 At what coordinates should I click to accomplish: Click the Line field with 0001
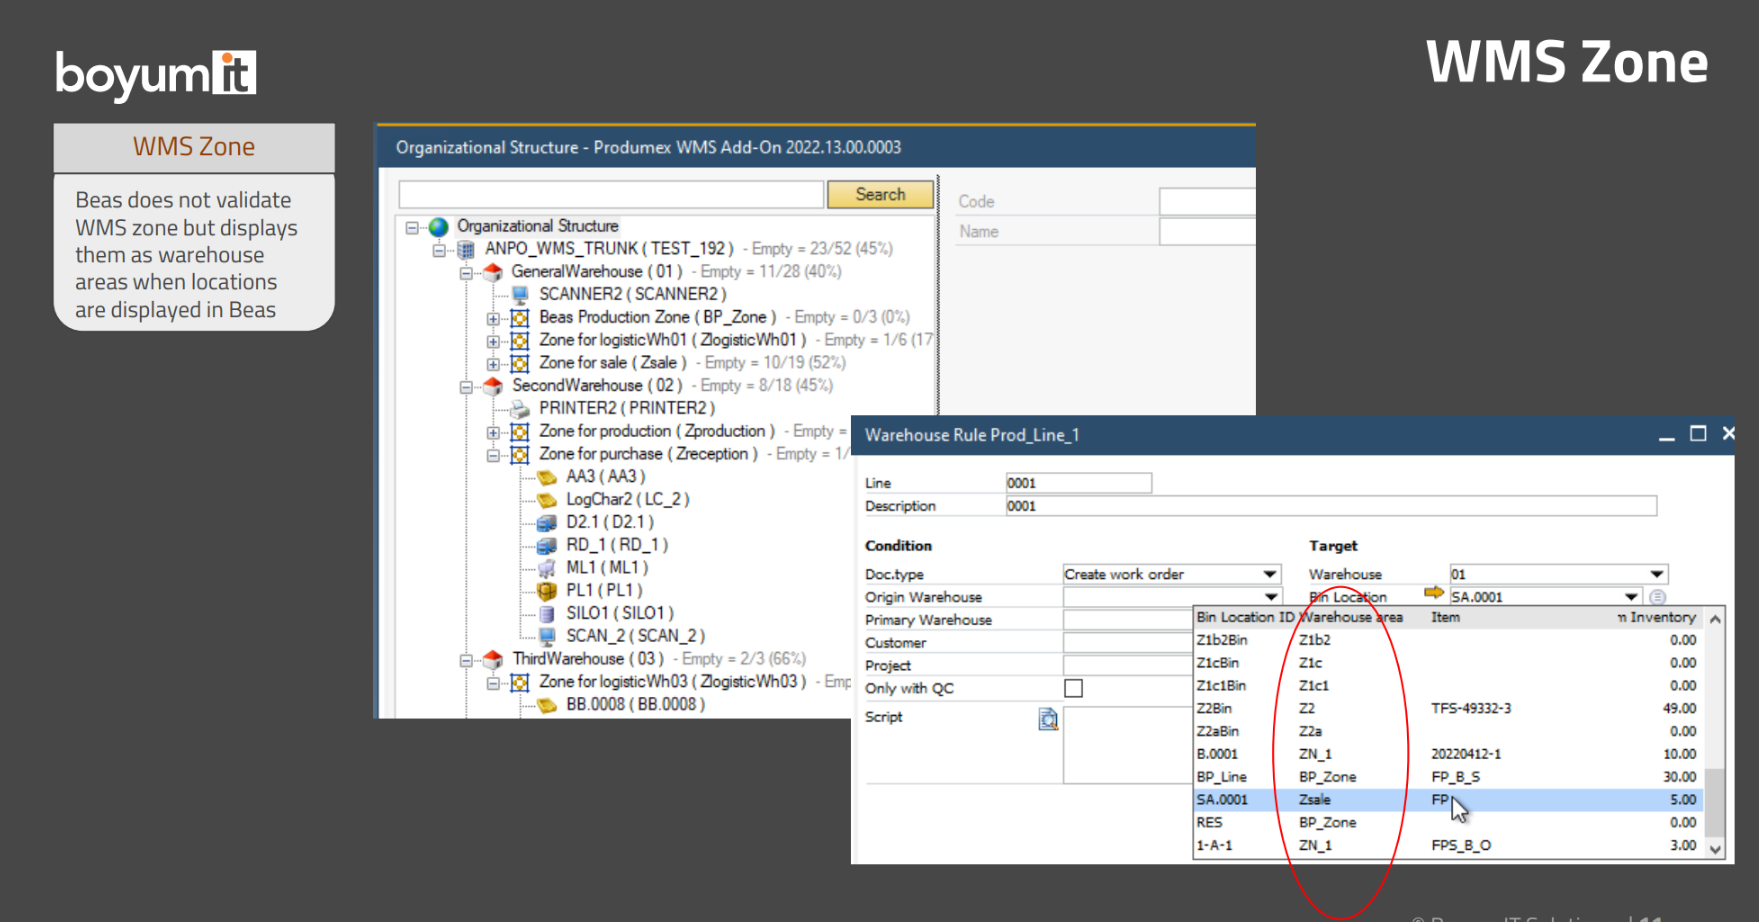pyautogui.click(x=1078, y=483)
